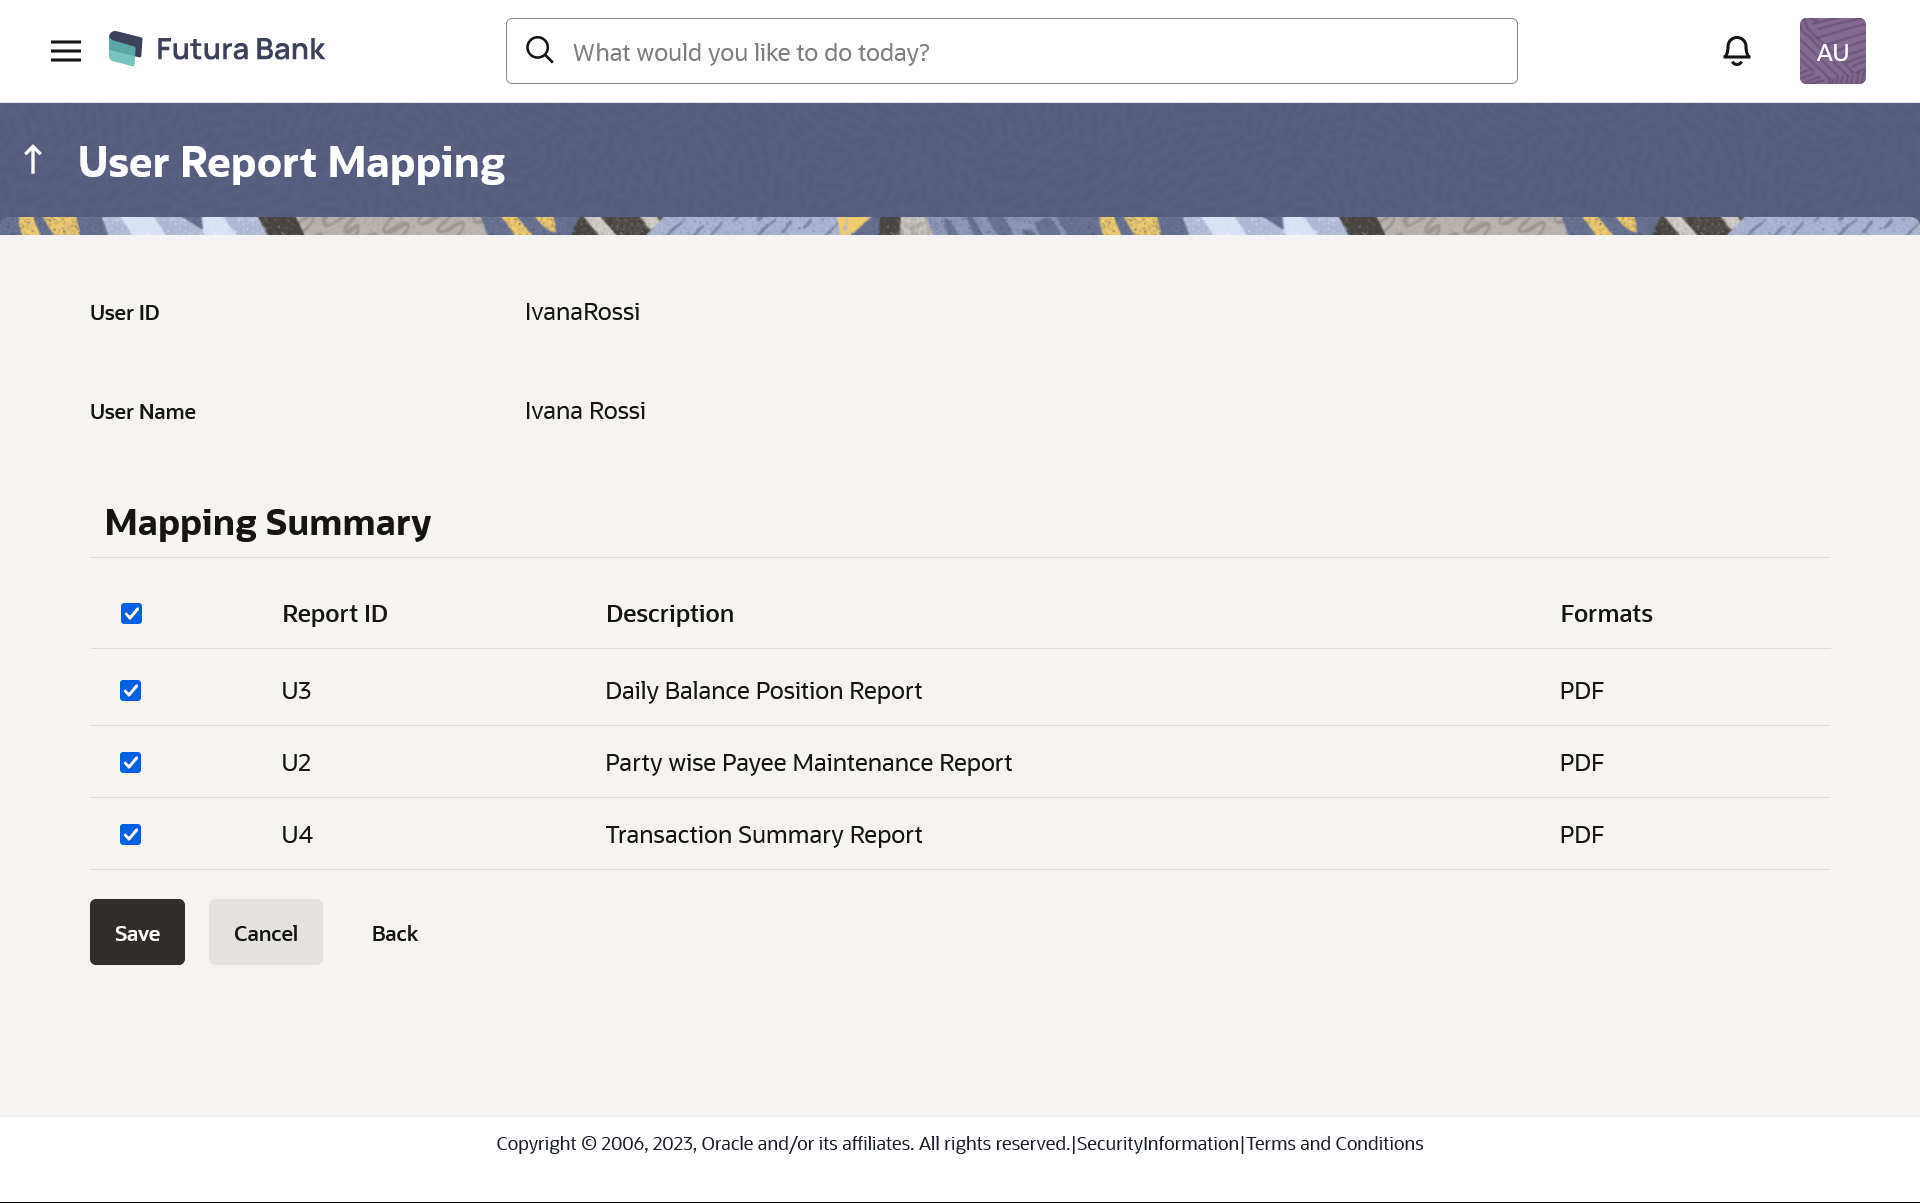The image size is (1920, 1203).
Task: Uncheck the U4 report checkbox
Action: coord(131,835)
